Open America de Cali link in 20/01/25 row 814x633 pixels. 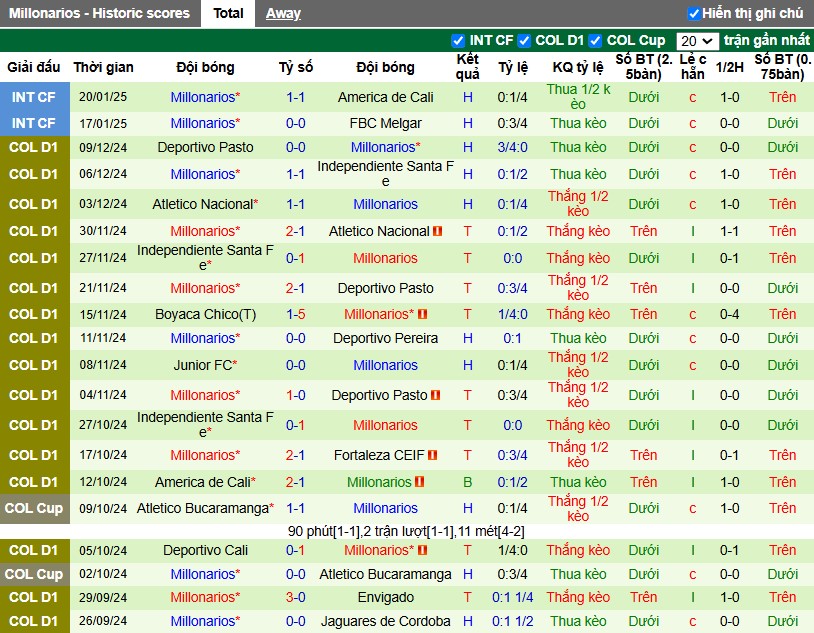tap(385, 97)
